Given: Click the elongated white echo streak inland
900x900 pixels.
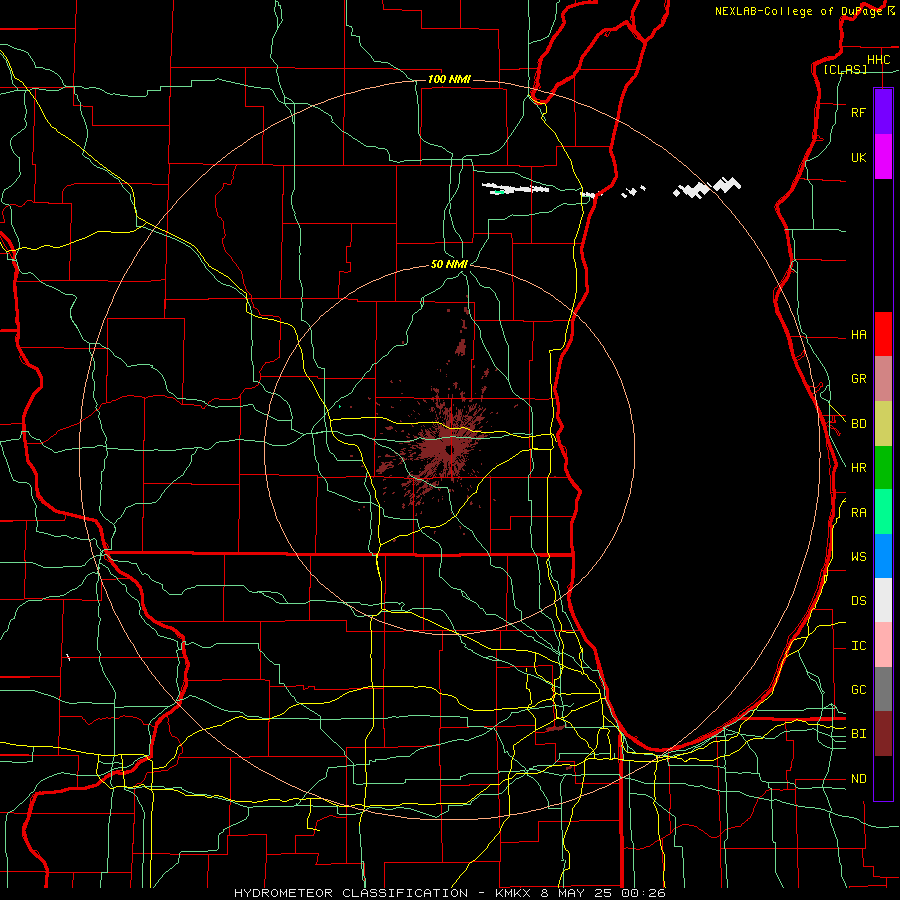Looking at the screenshot, I should coord(515,188).
